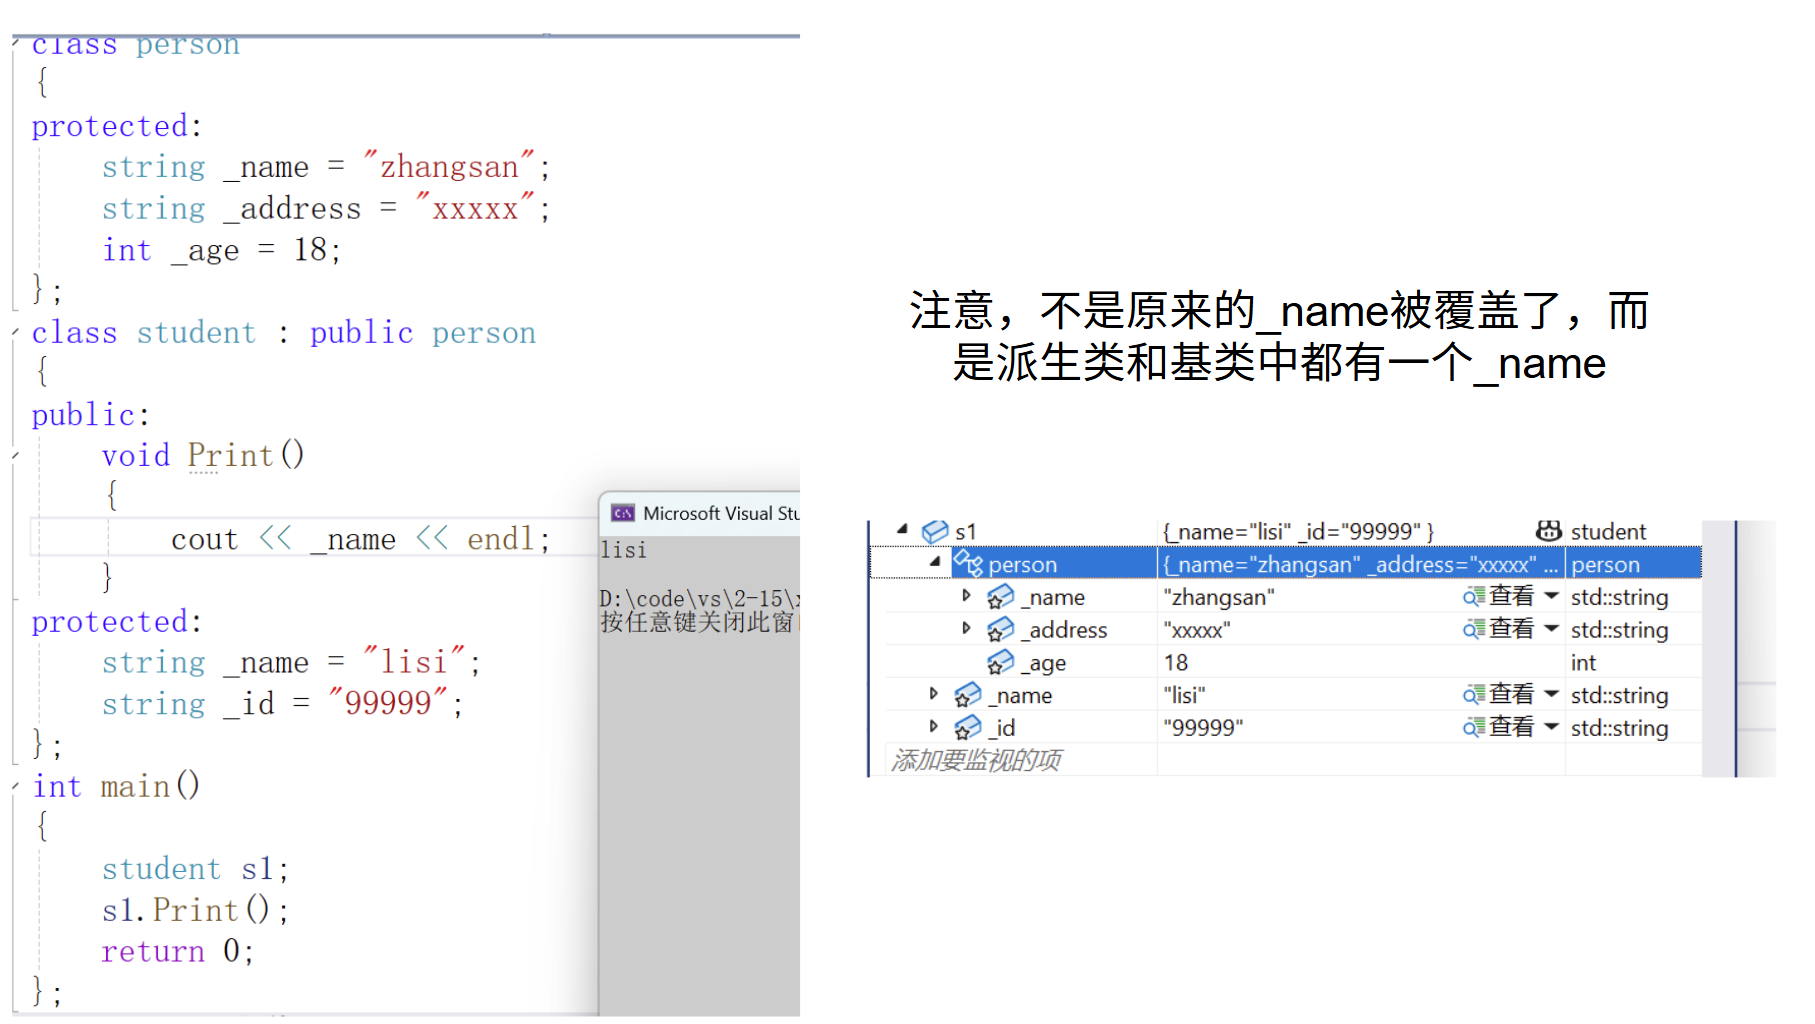The image size is (1815, 1024).
Task: Open the 查看 dropdown arrow for "xxxxx"
Action: pos(1551,629)
